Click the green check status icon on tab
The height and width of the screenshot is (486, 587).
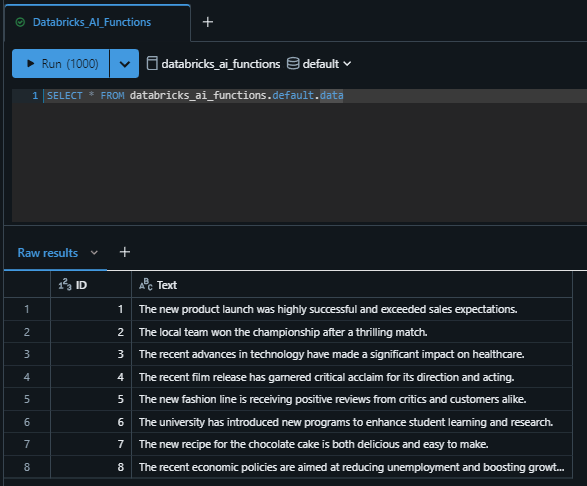pos(20,22)
